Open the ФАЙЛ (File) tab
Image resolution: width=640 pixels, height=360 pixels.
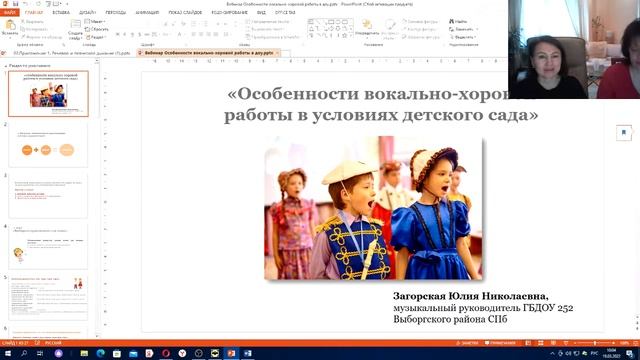9,13
